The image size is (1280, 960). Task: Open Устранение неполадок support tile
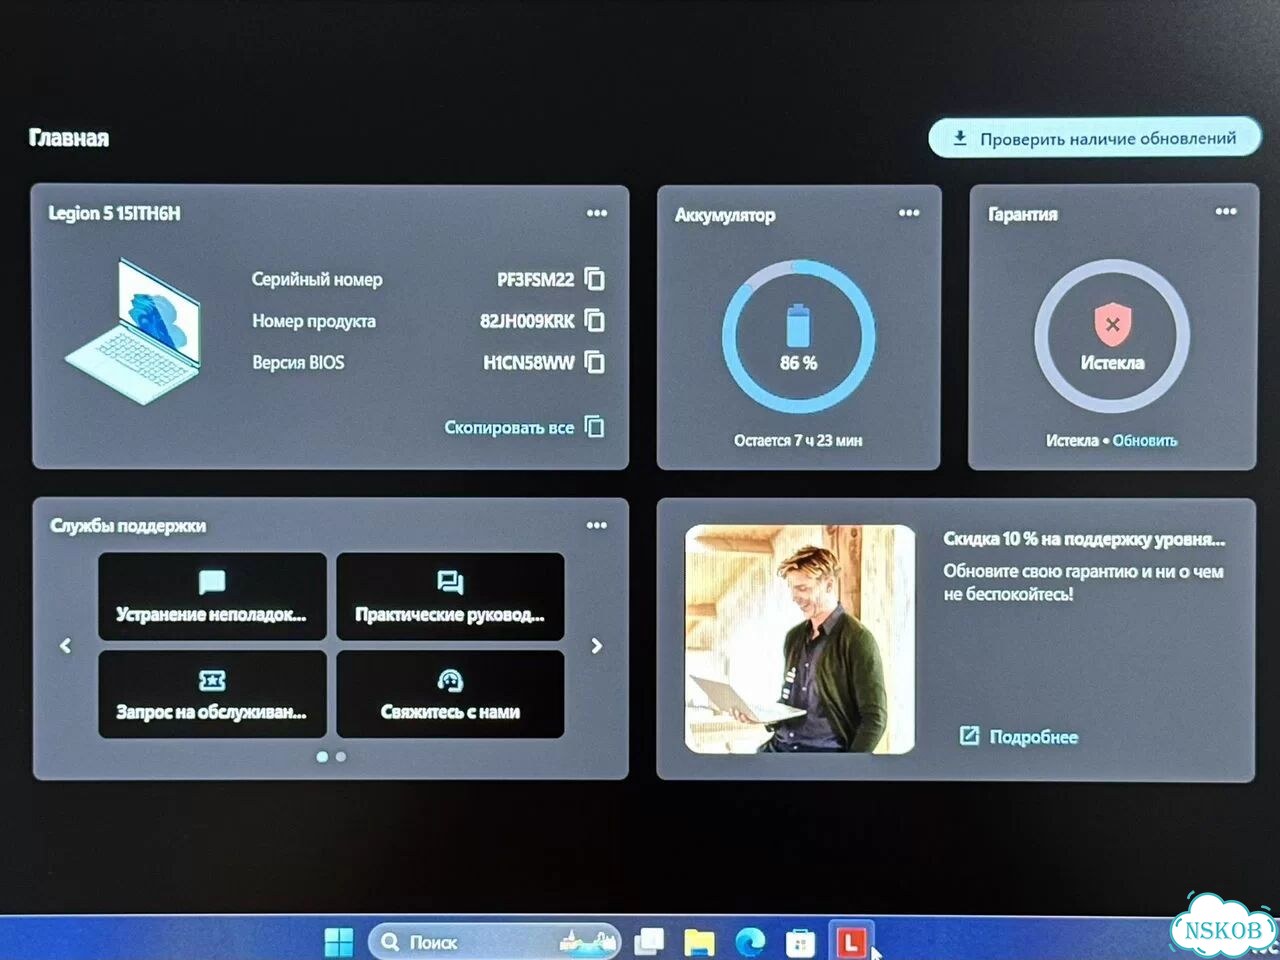[212, 597]
